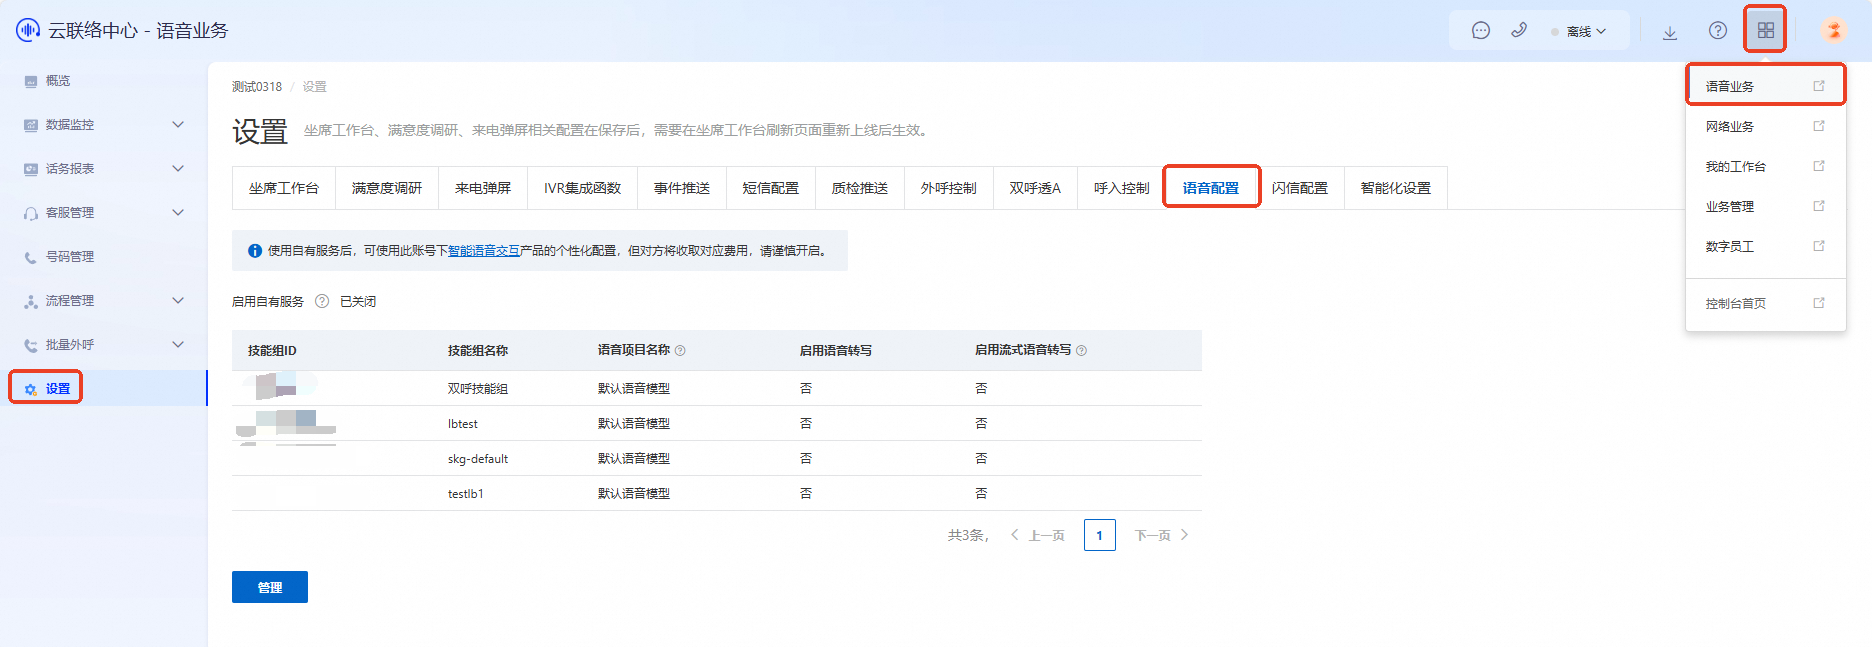
Task: Switch to the 外呼控制 tab
Action: (949, 188)
